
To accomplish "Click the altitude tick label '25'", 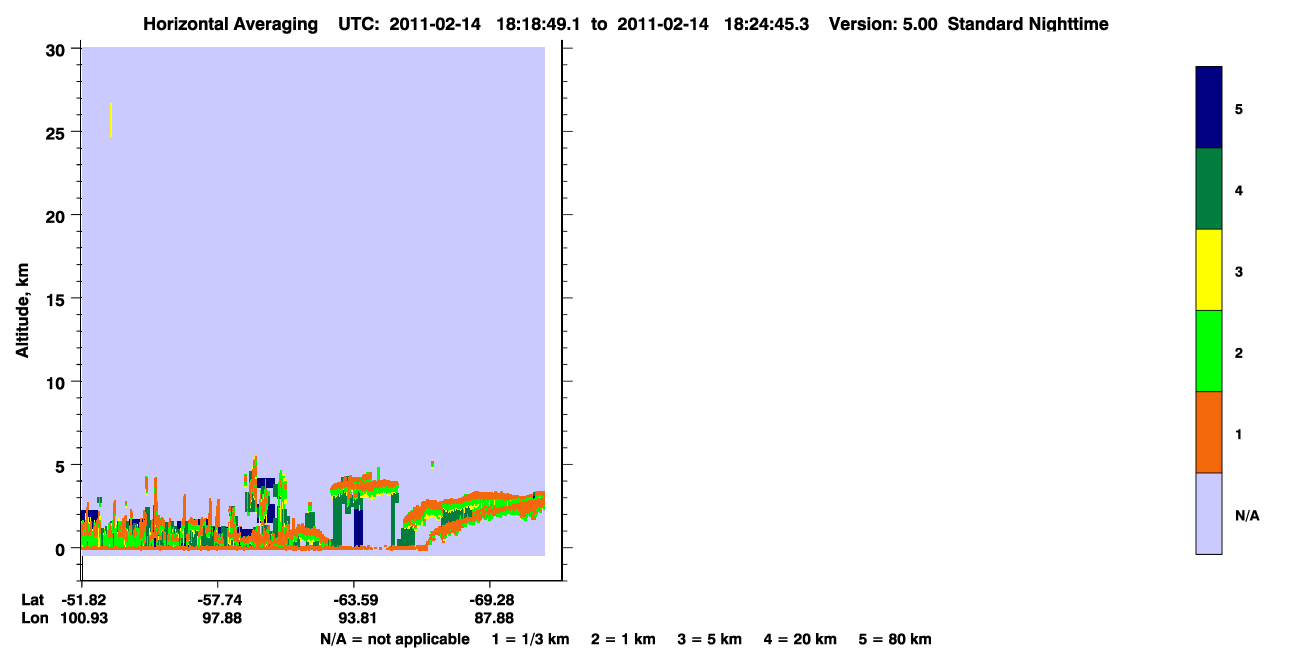I will [58, 132].
